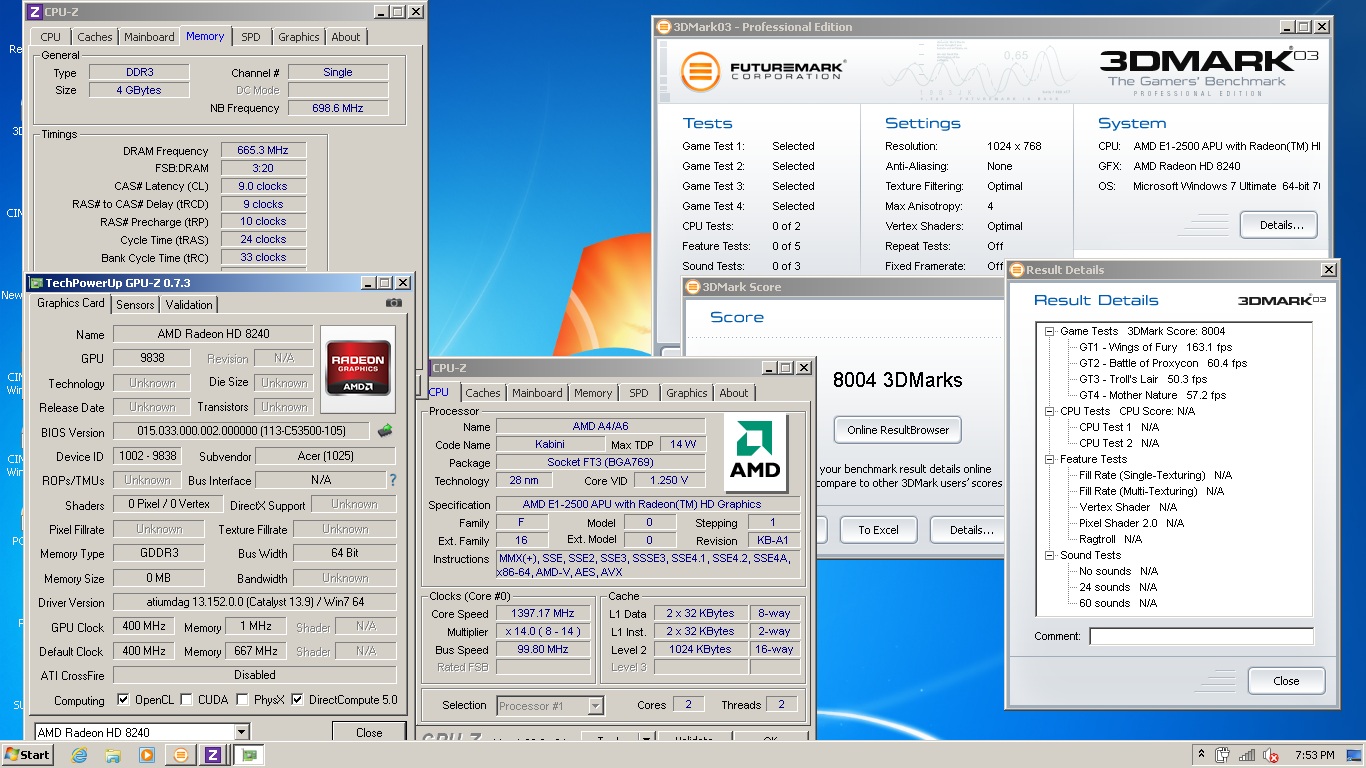Click the To Excel button

pyautogui.click(x=878, y=530)
